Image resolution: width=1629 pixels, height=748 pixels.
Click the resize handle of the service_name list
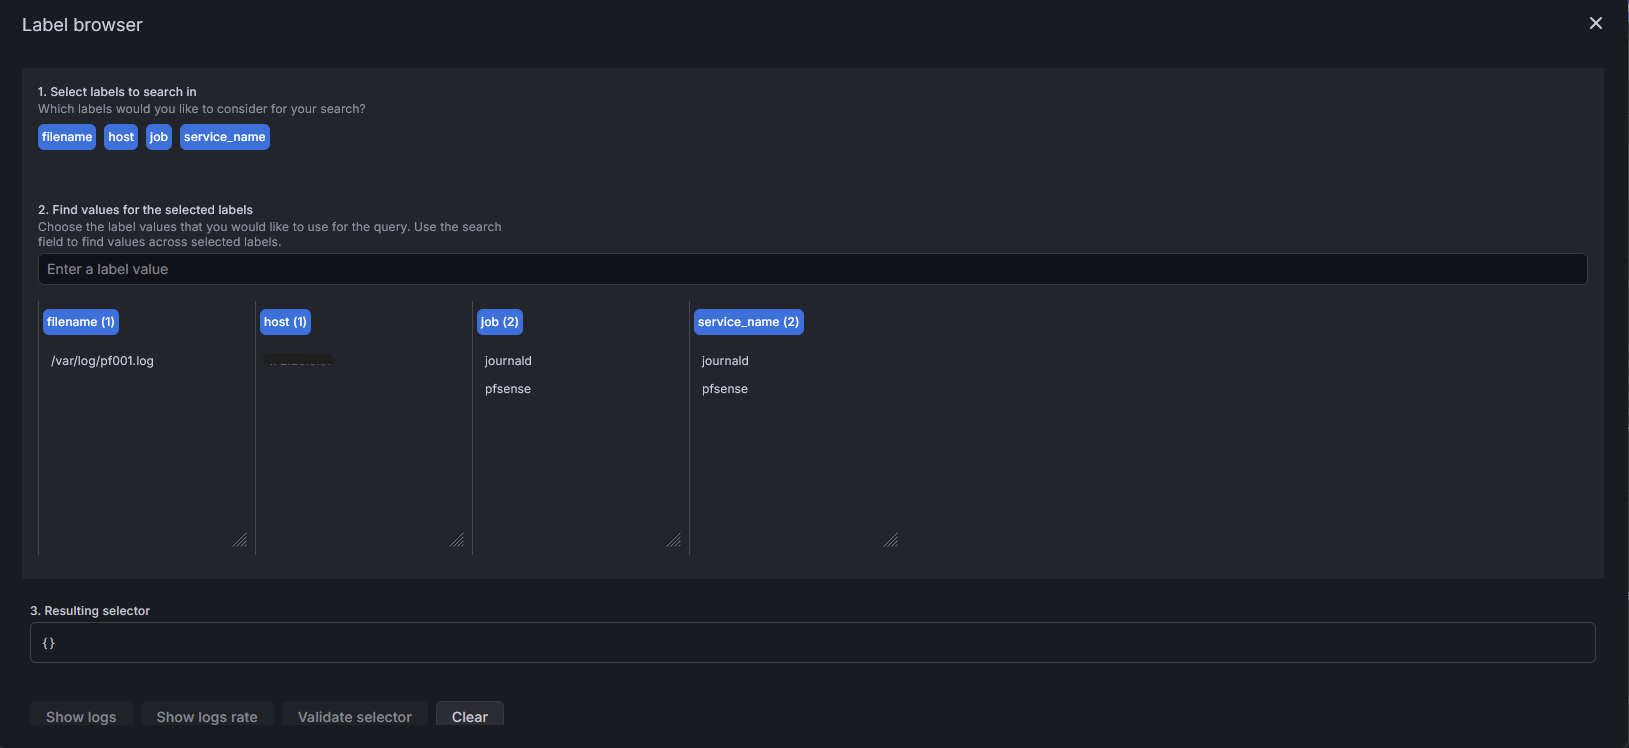click(891, 540)
